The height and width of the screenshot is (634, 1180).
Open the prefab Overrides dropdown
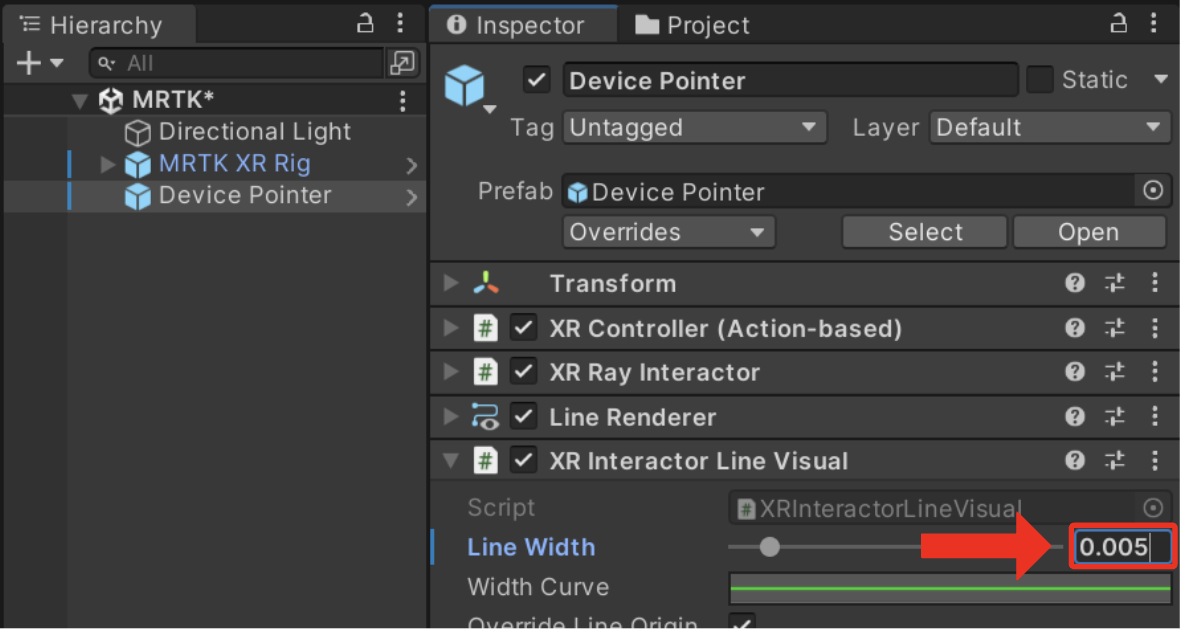point(668,232)
